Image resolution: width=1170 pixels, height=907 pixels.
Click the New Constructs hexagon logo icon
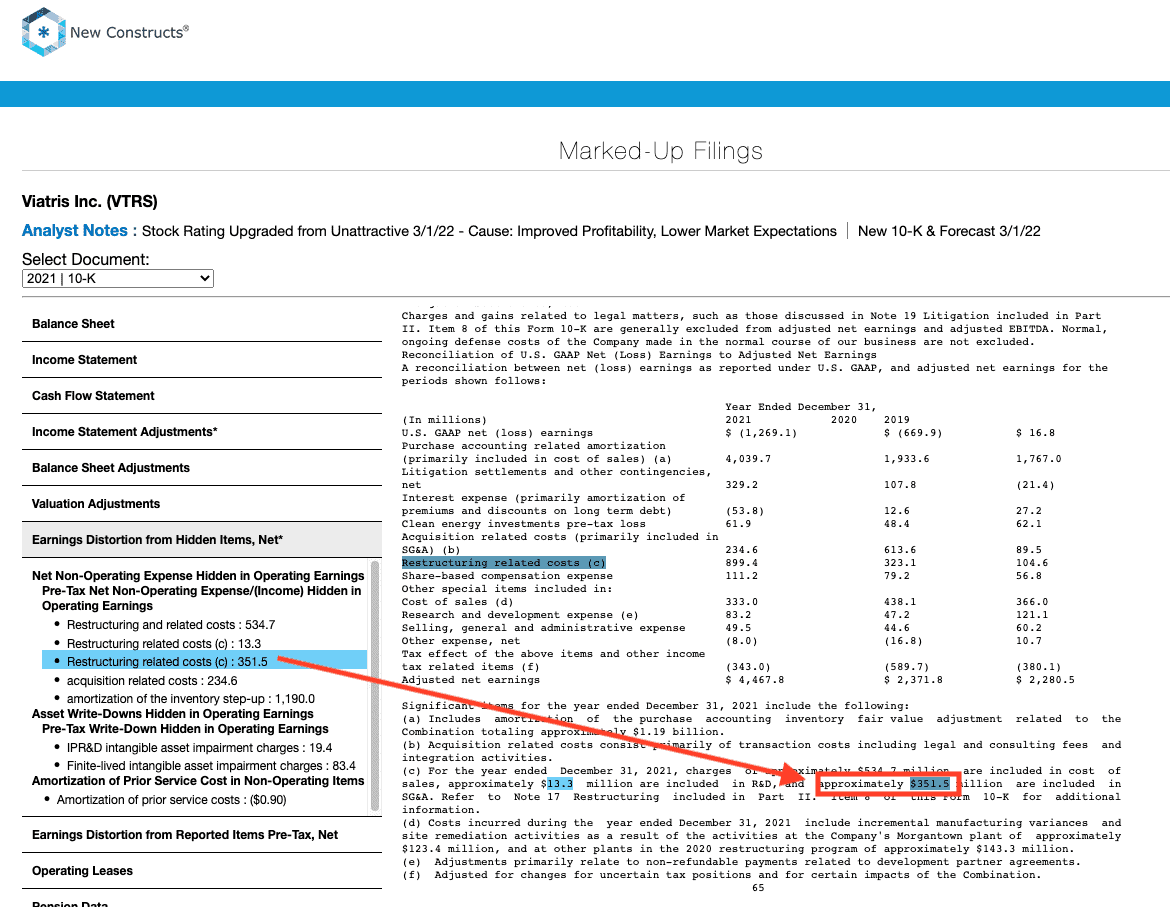coord(43,32)
